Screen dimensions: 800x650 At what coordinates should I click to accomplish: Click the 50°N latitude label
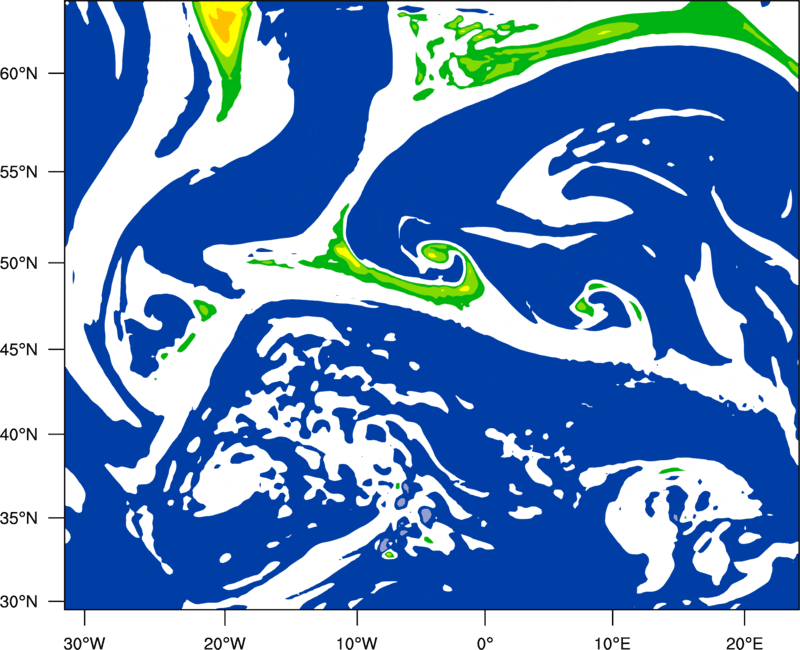pyautogui.click(x=19, y=263)
